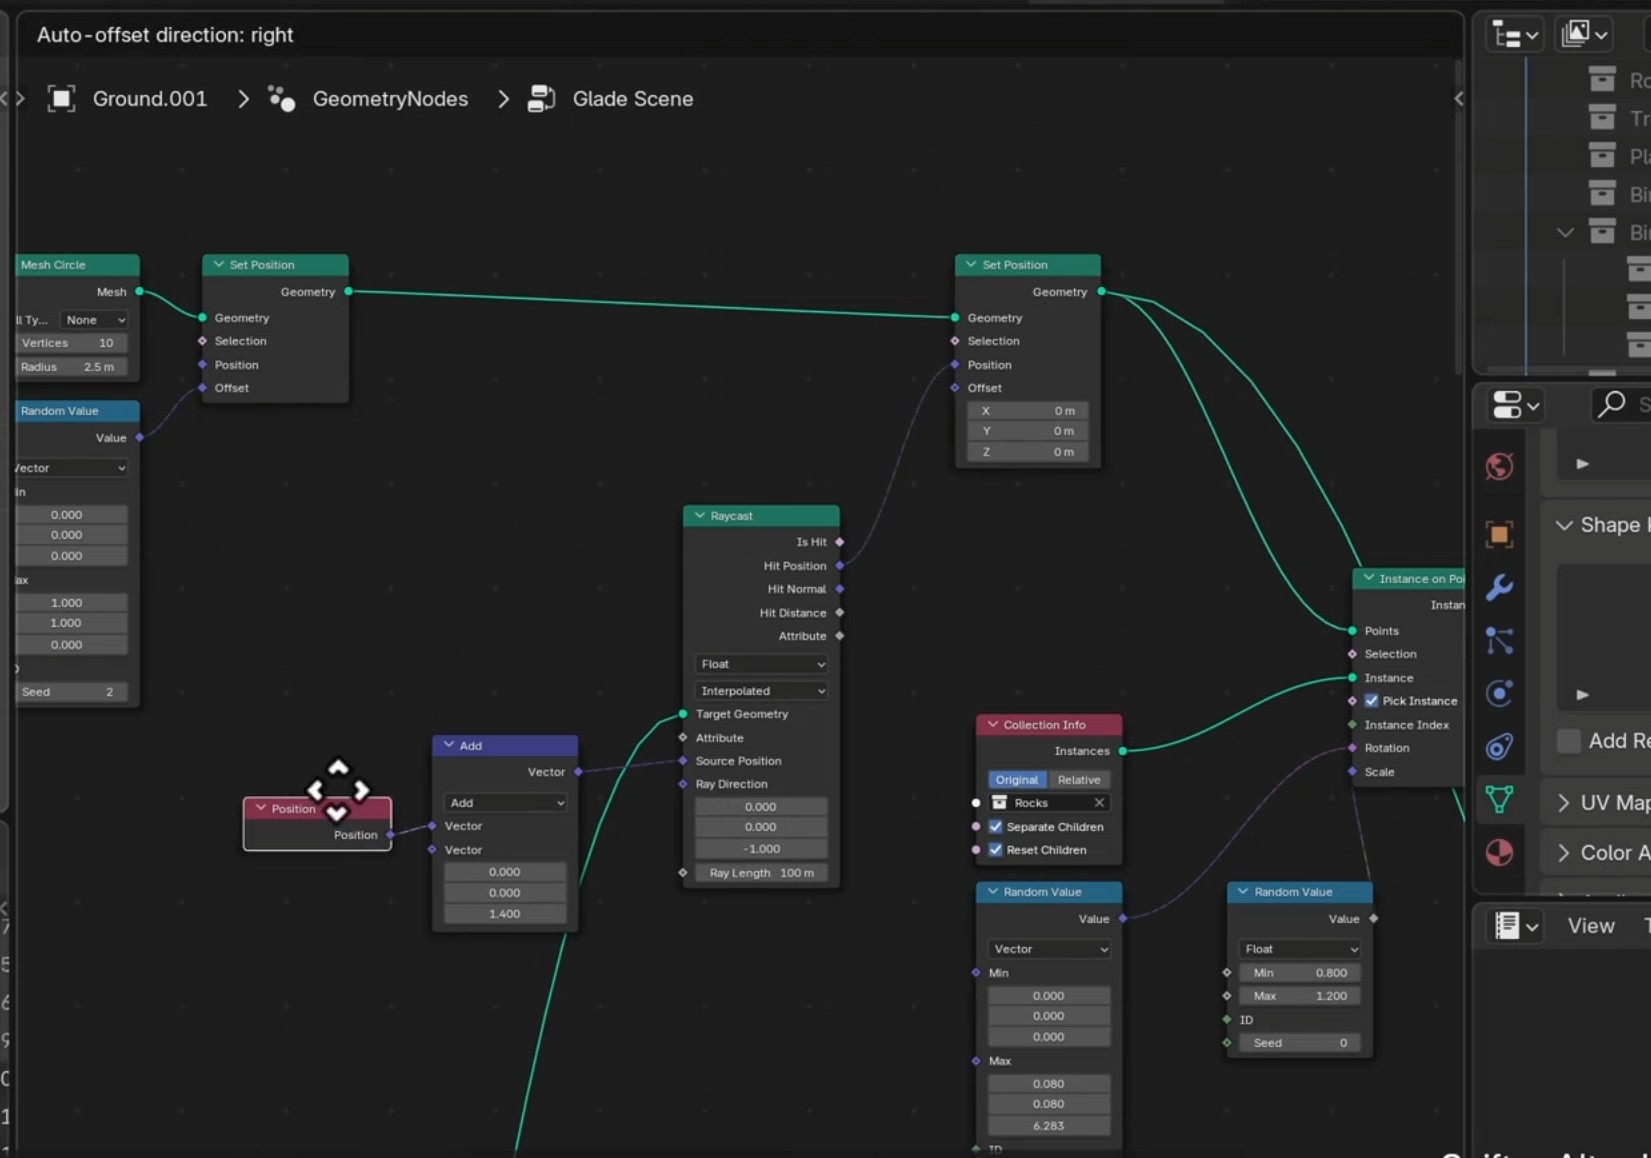Open the Object properties tab
Viewport: 1651px width, 1158px height.
click(1499, 534)
